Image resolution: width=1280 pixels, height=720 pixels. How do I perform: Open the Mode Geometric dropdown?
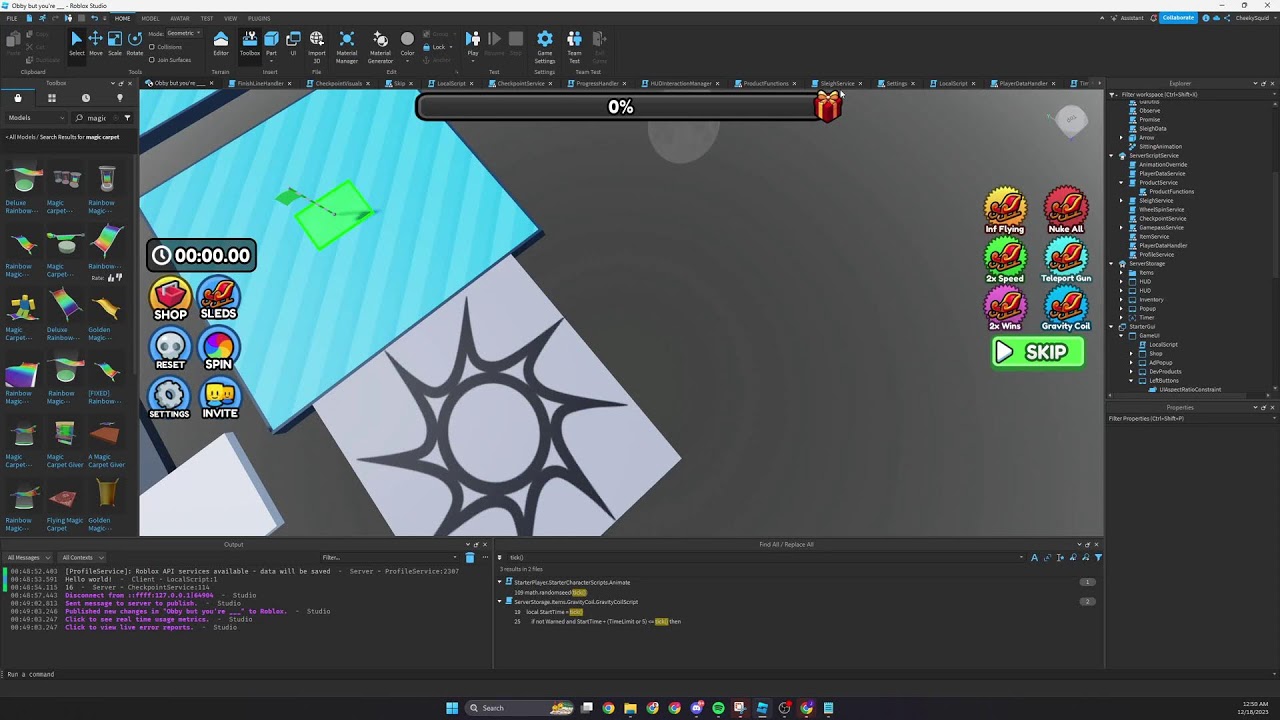[183, 33]
